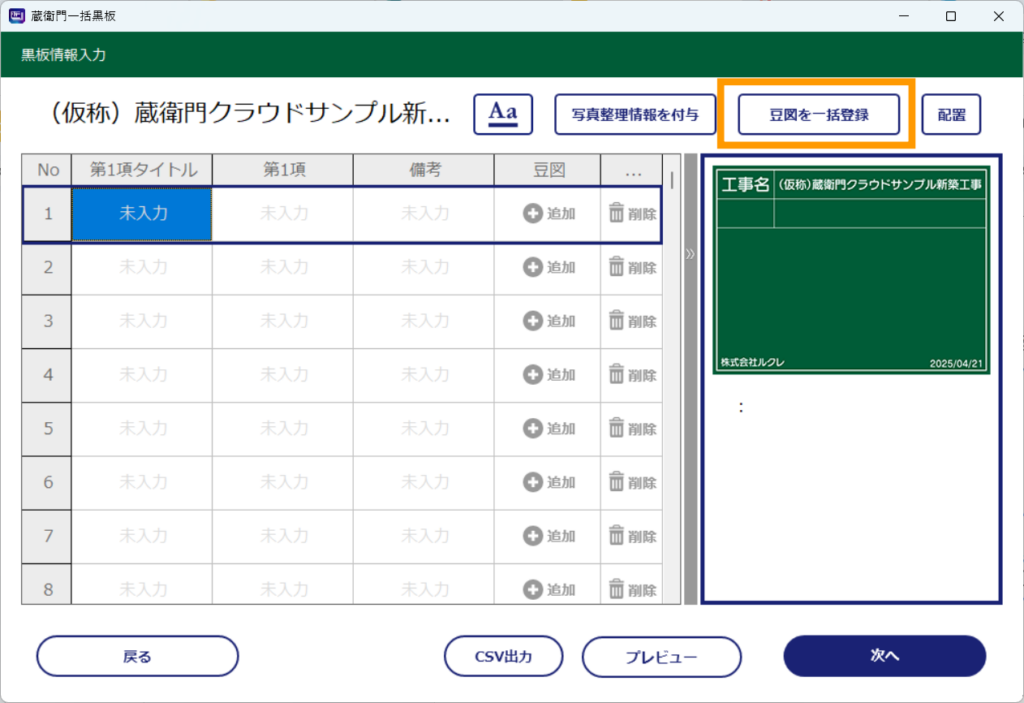
Task: Open the プレビュー button
Action: tap(661, 657)
